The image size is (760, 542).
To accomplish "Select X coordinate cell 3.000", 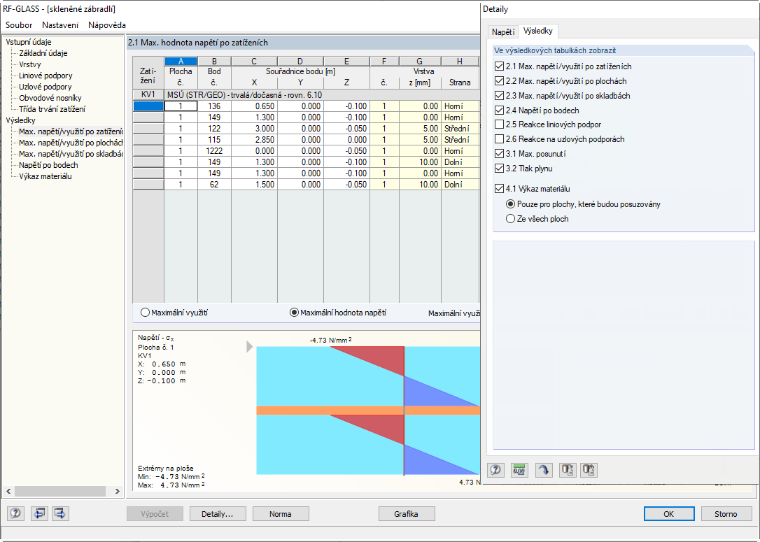I will [254, 128].
